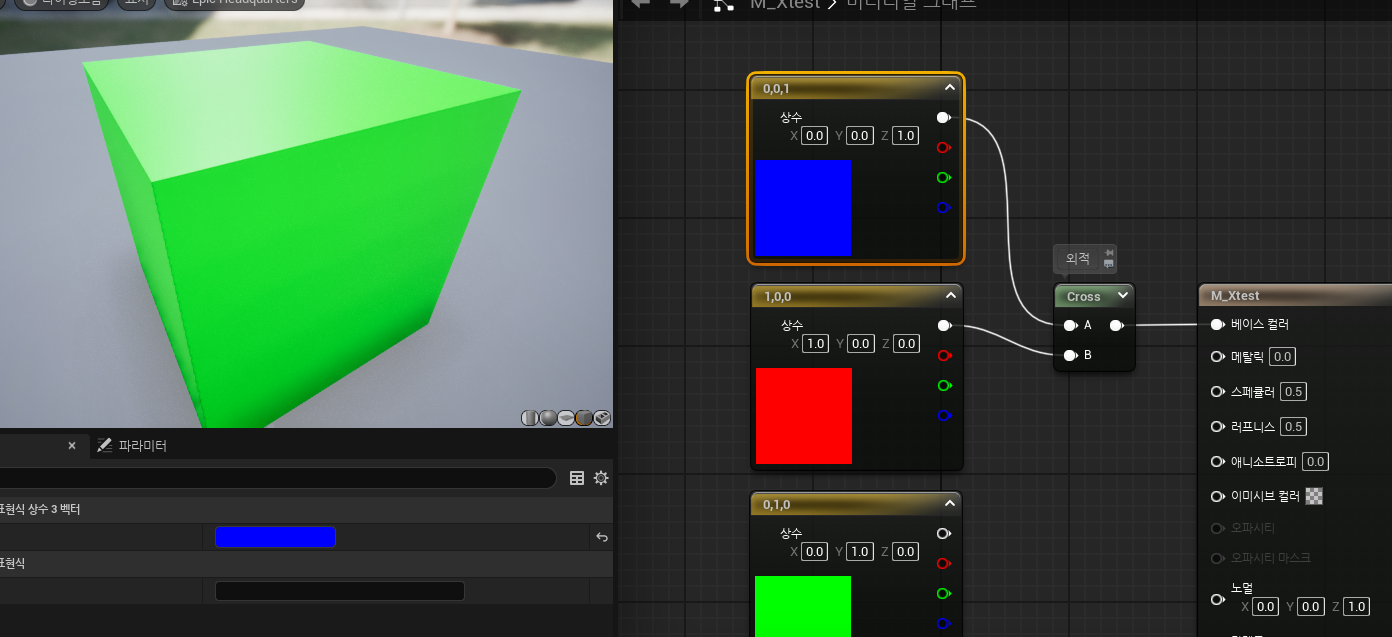Collapse the 1,0,0 node with its chevron
The width and height of the screenshot is (1392, 637).
pos(950,296)
